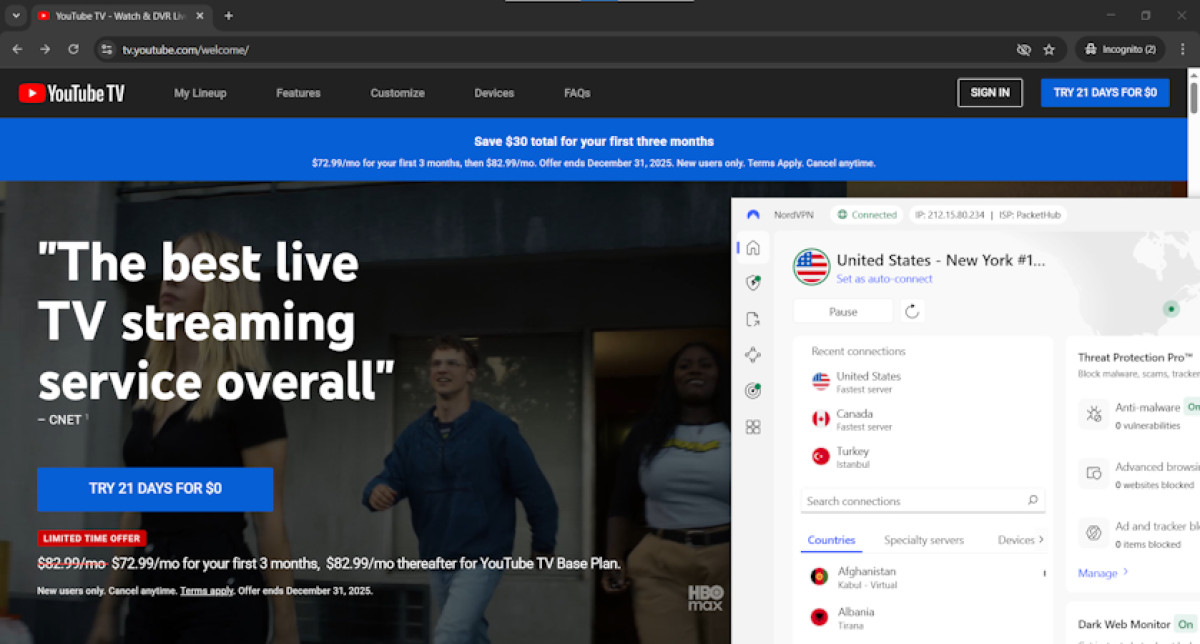Open the four-squares grid icon in NordVPN sidebar

click(753, 427)
